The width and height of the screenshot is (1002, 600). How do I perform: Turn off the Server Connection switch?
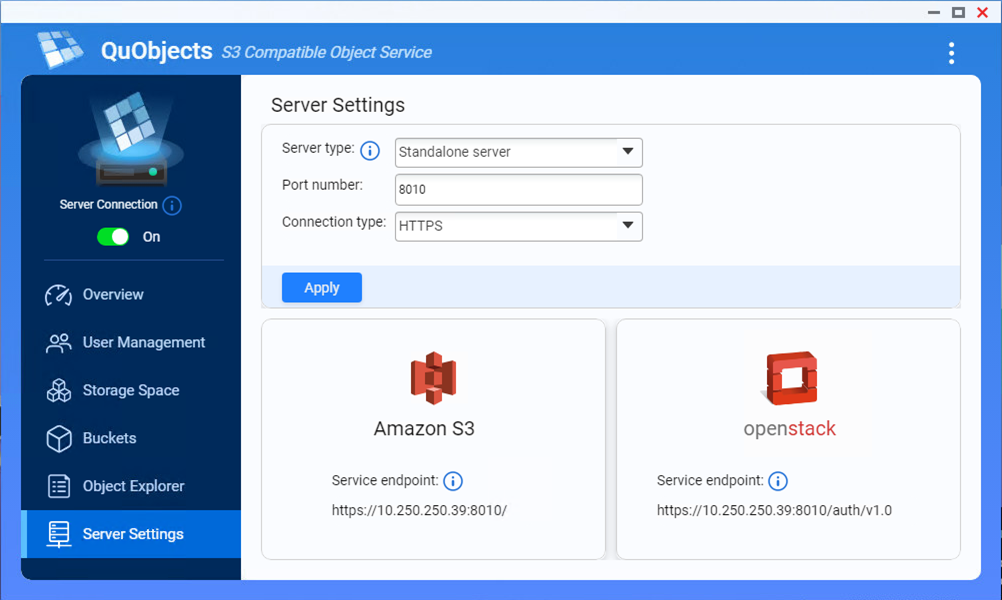click(x=113, y=237)
